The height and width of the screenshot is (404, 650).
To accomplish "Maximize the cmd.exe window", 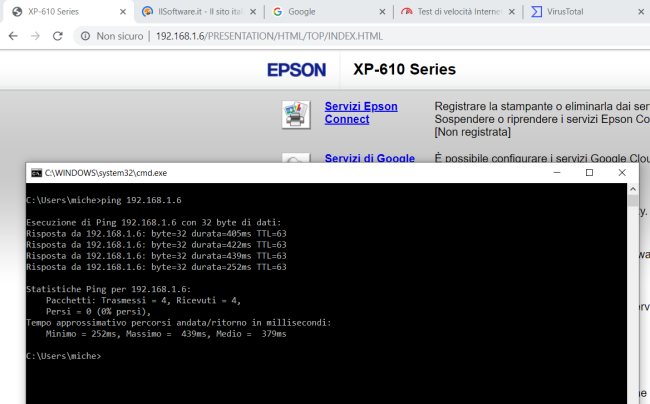I will 589,172.
